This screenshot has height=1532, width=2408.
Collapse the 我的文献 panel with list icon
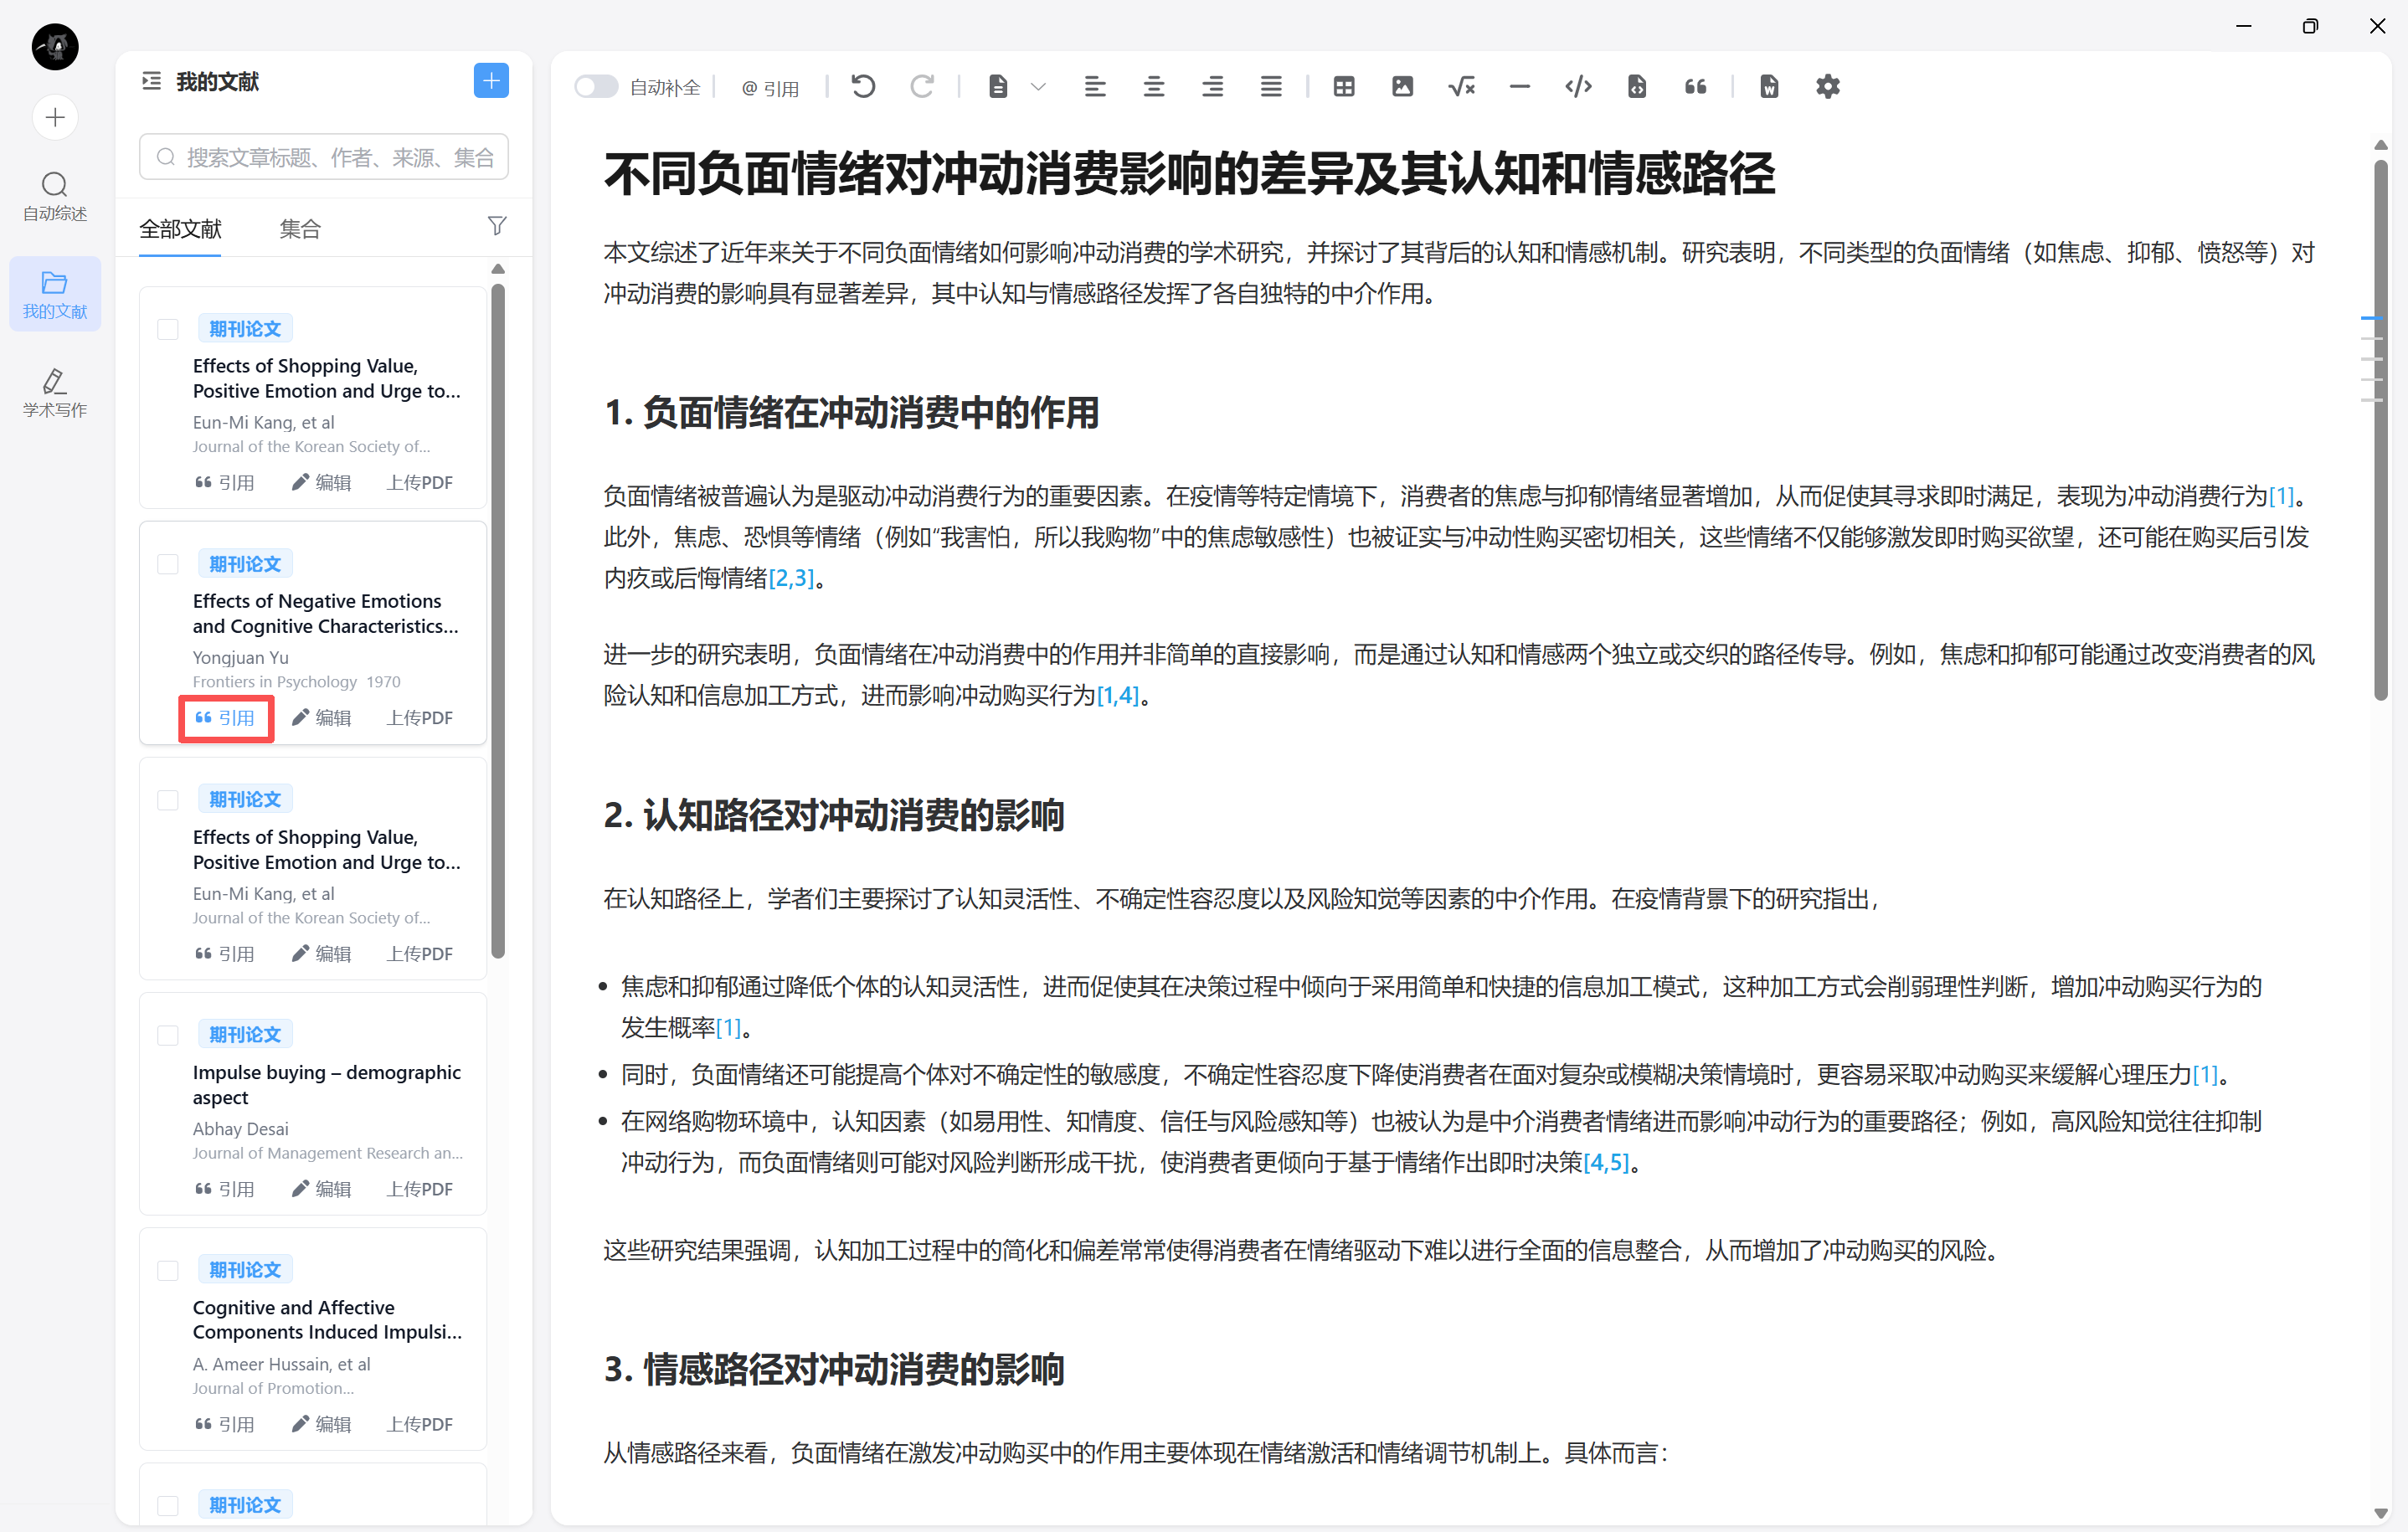click(151, 81)
